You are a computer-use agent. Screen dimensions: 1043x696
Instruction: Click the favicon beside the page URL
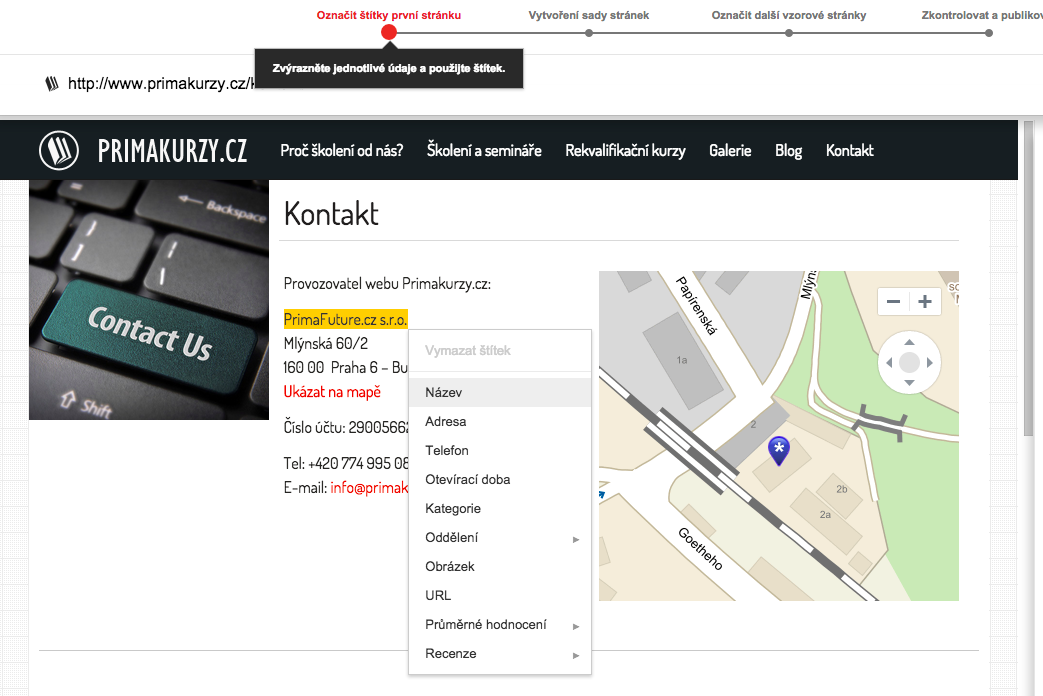(51, 83)
